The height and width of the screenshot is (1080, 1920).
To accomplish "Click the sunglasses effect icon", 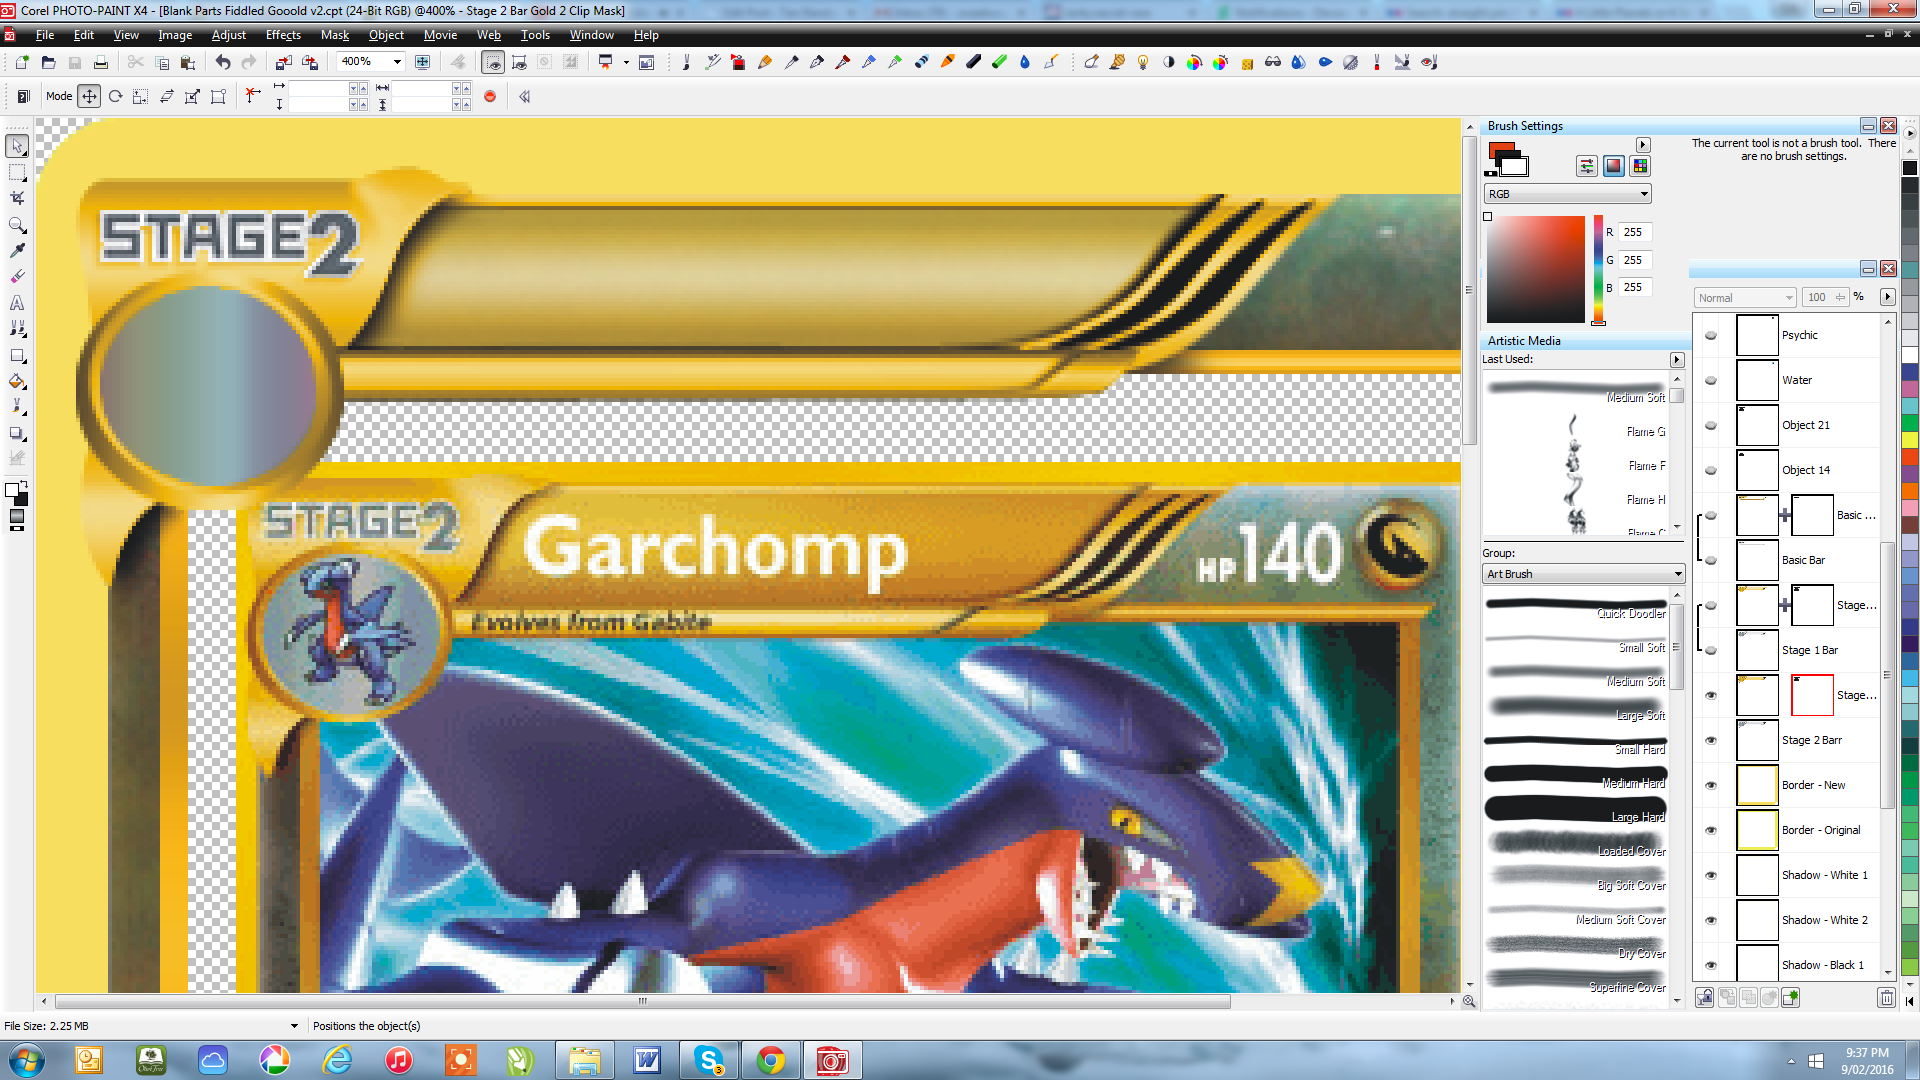I will (1273, 62).
